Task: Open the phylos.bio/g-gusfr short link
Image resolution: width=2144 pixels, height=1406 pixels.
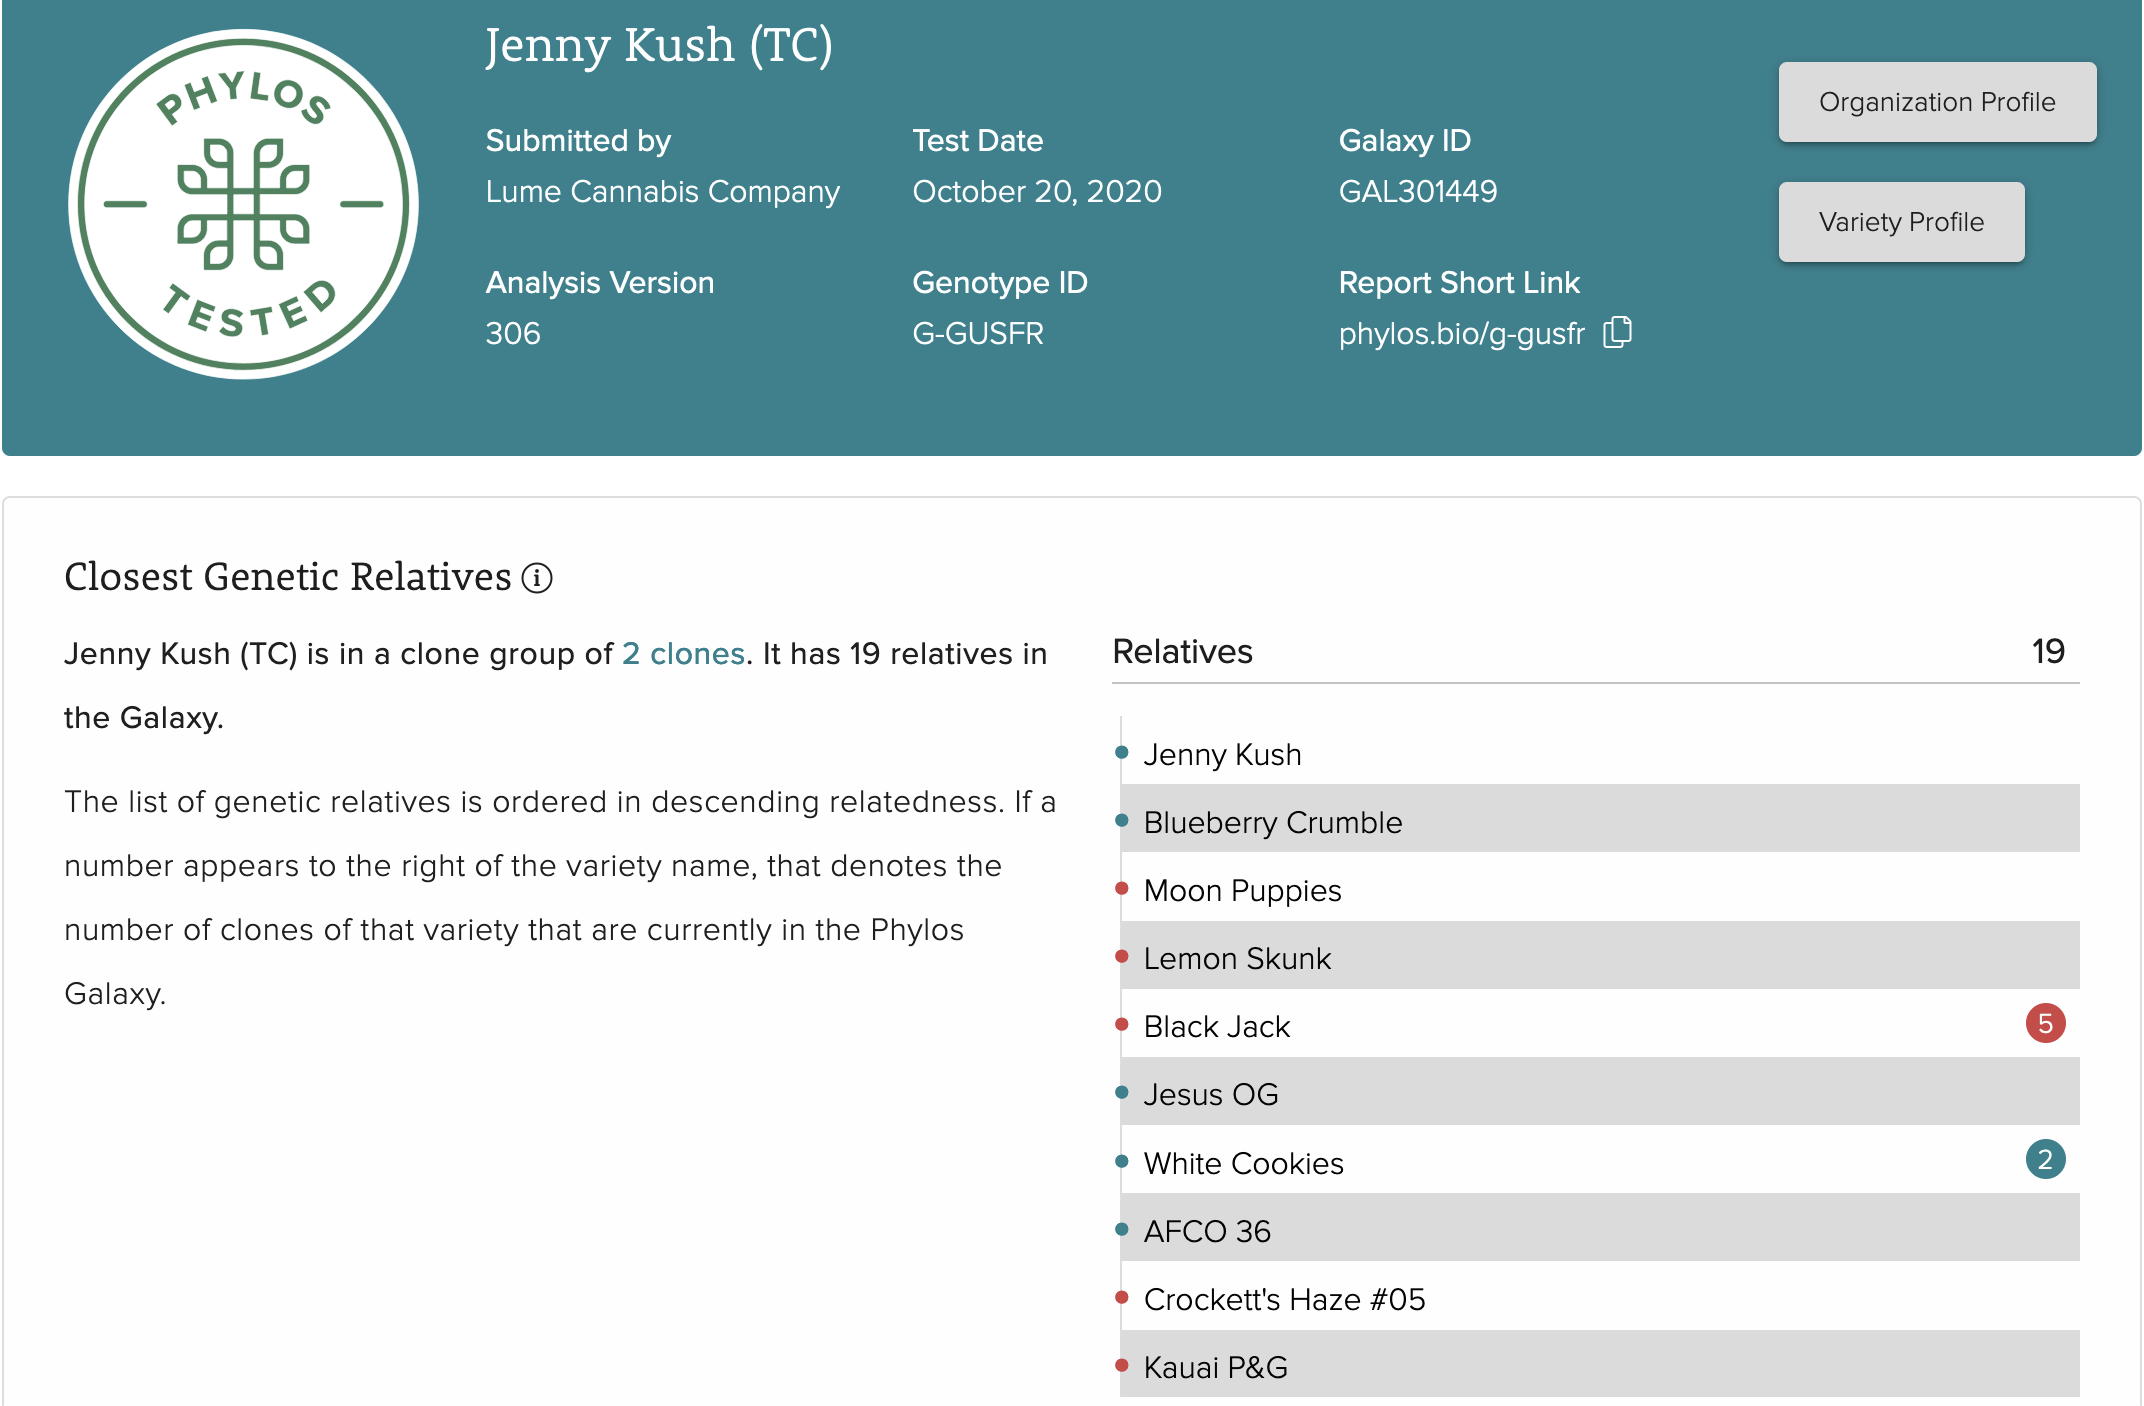Action: pyautogui.click(x=1461, y=334)
